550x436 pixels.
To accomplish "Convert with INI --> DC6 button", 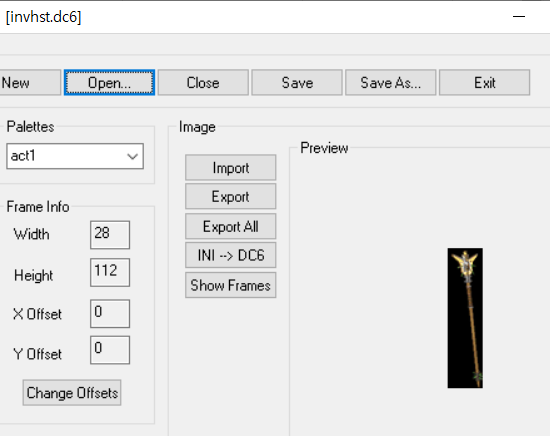I will click(x=230, y=255).
